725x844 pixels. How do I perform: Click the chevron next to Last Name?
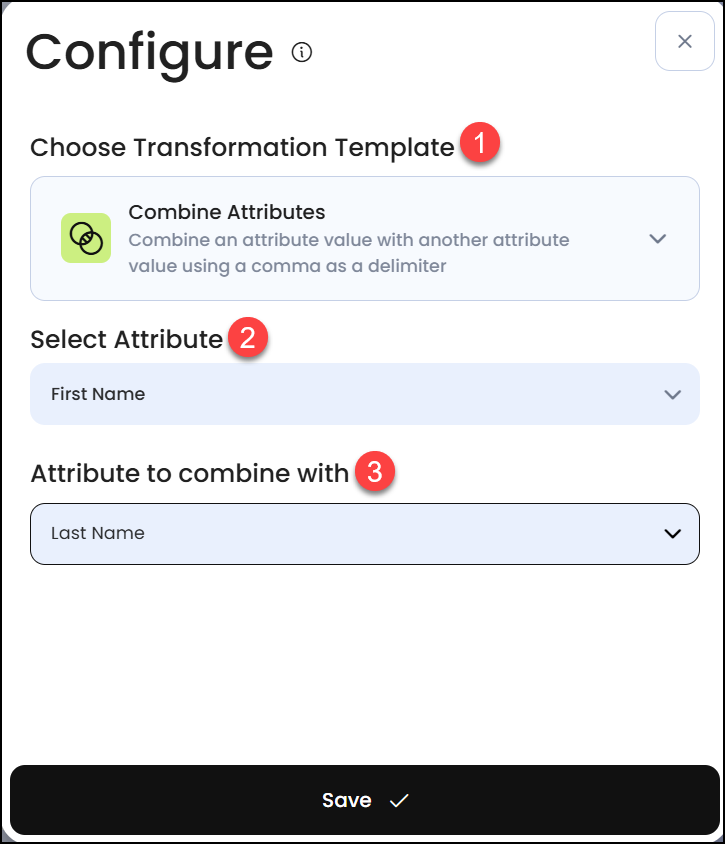(x=673, y=533)
